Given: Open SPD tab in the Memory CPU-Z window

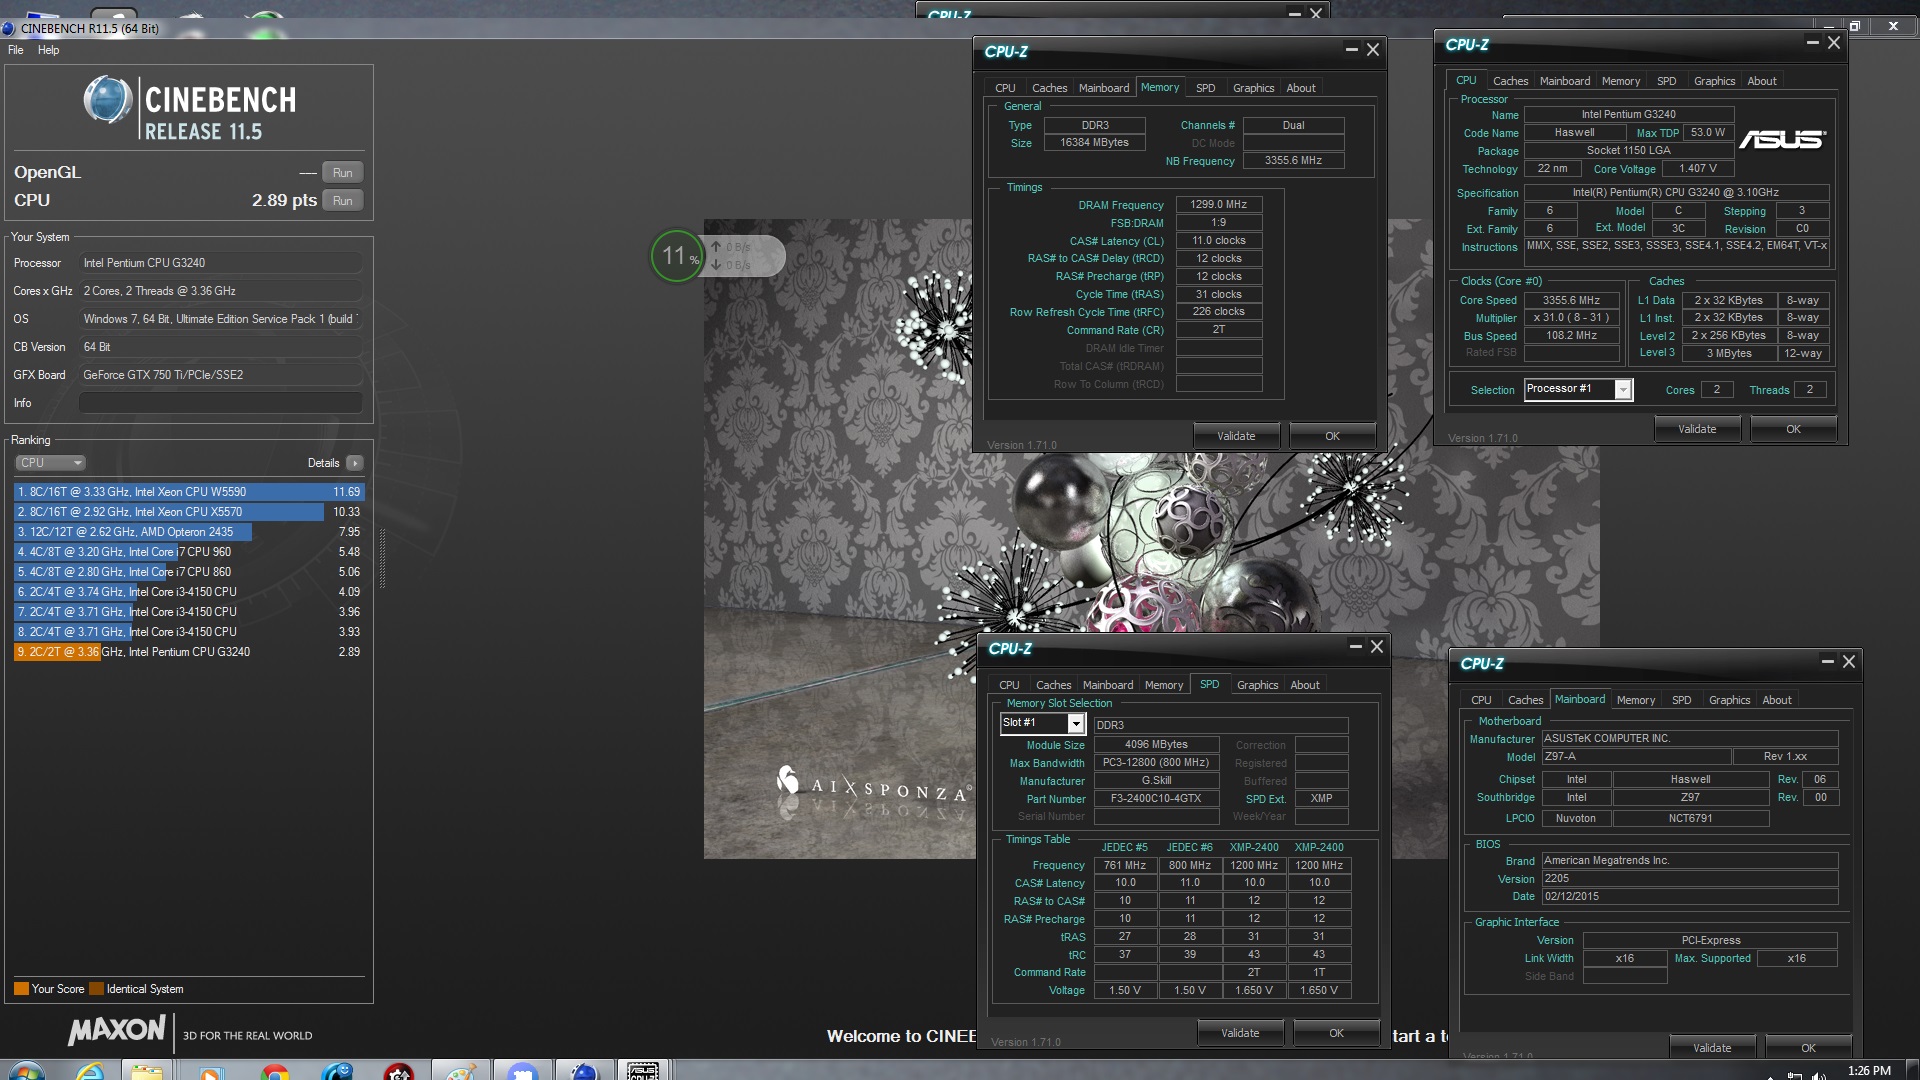Looking at the screenshot, I should point(1205,88).
